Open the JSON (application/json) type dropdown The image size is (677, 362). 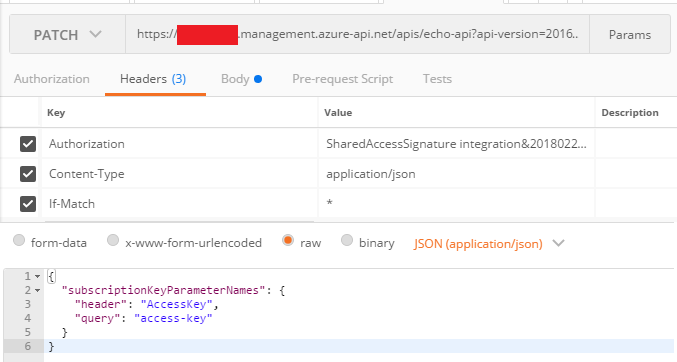[489, 244]
